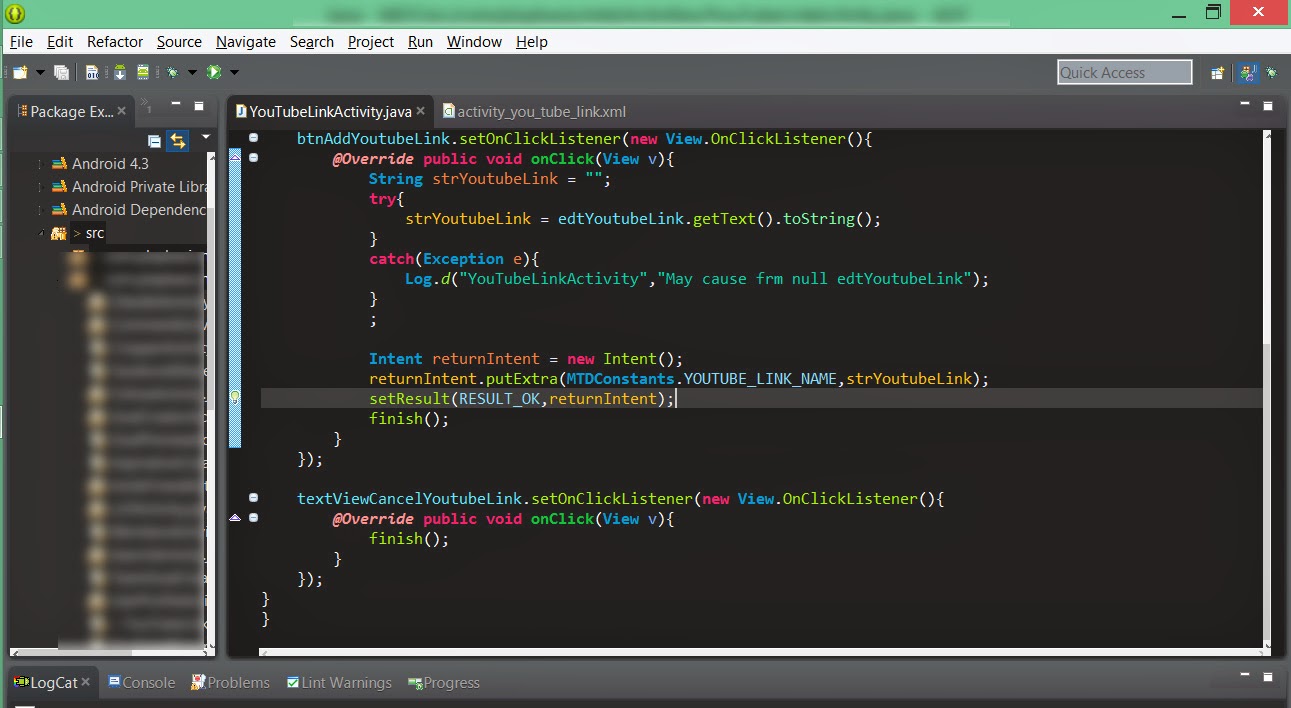Click the New wizard toolbar icon
Screen dimensions: 1291x708
click(x=20, y=72)
